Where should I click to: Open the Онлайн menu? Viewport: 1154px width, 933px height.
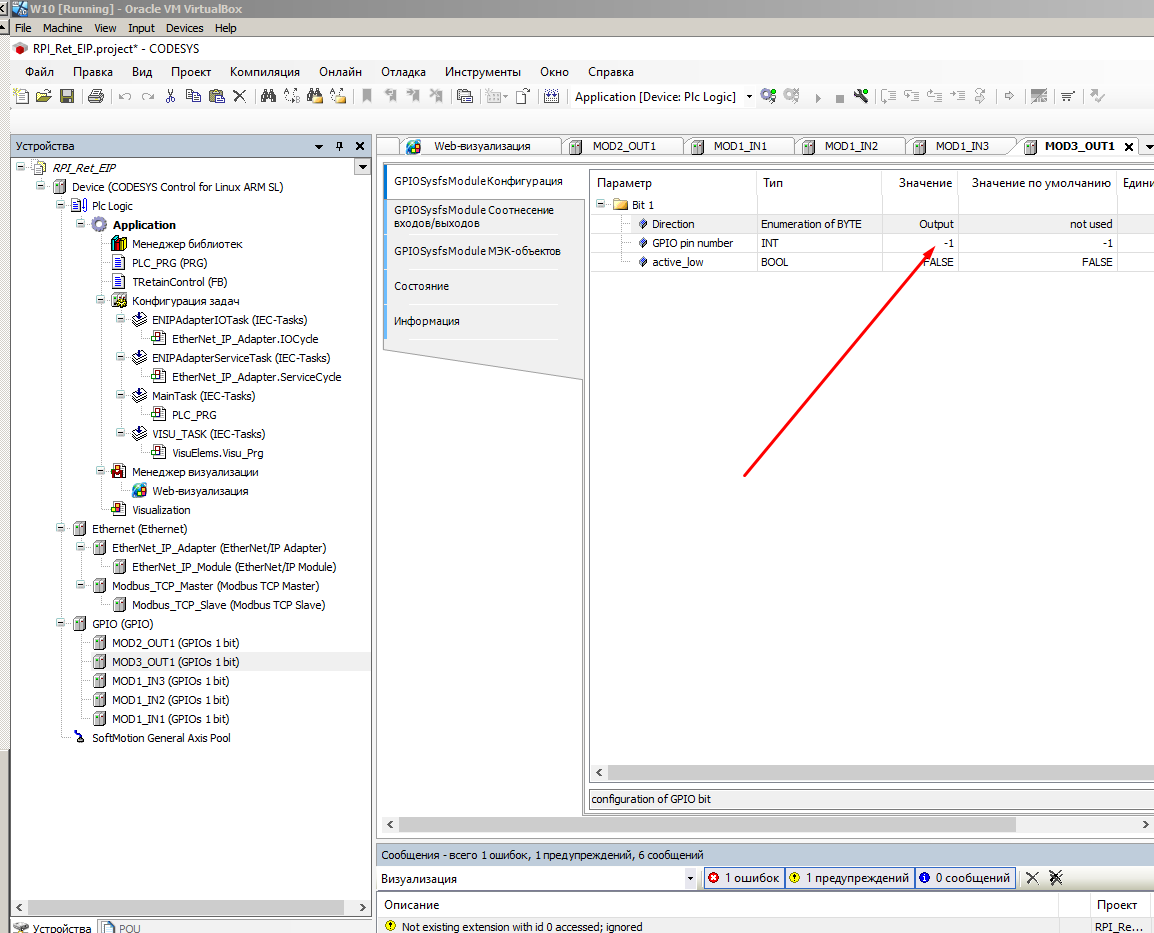[x=341, y=72]
